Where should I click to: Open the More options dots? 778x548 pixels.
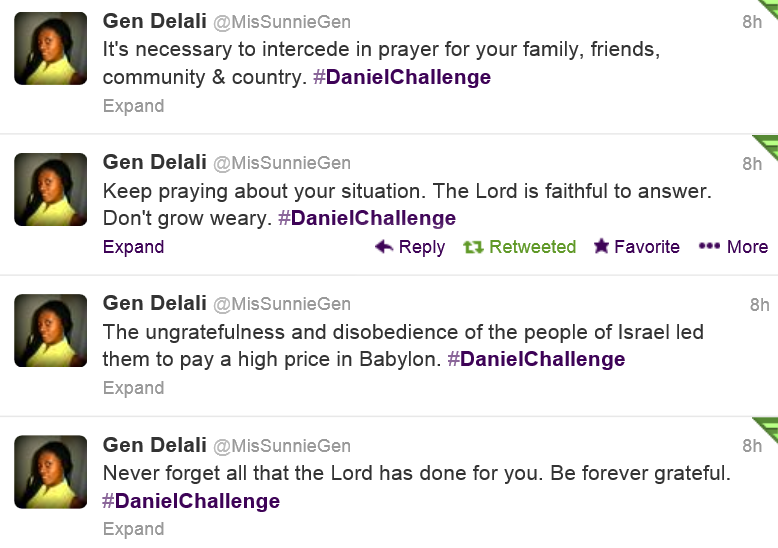(709, 247)
